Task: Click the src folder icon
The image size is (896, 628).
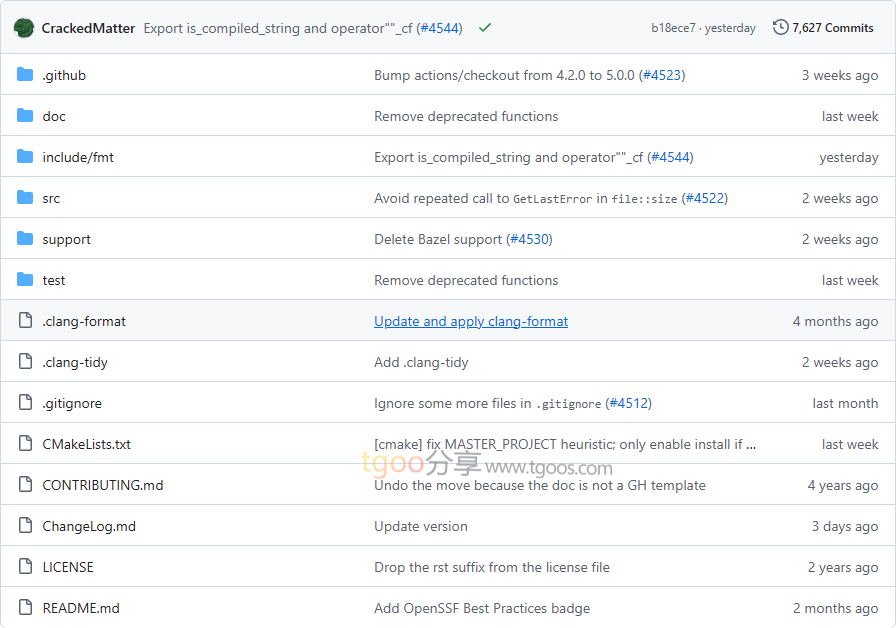Action: [25, 198]
